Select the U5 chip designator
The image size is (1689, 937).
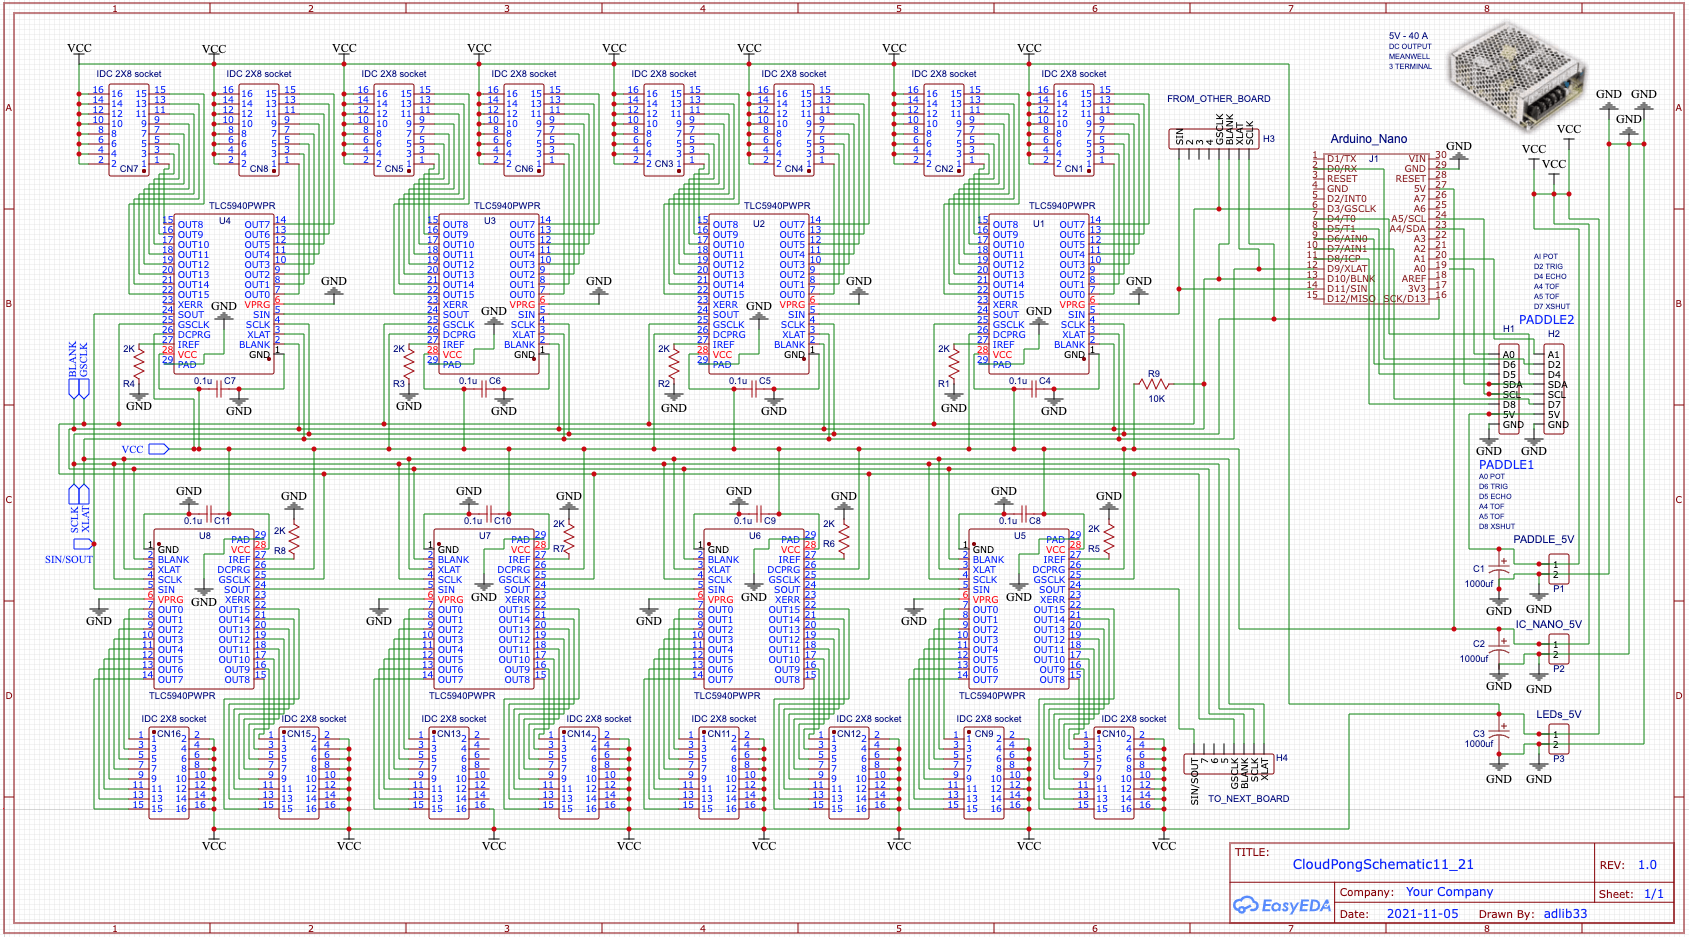[1019, 536]
